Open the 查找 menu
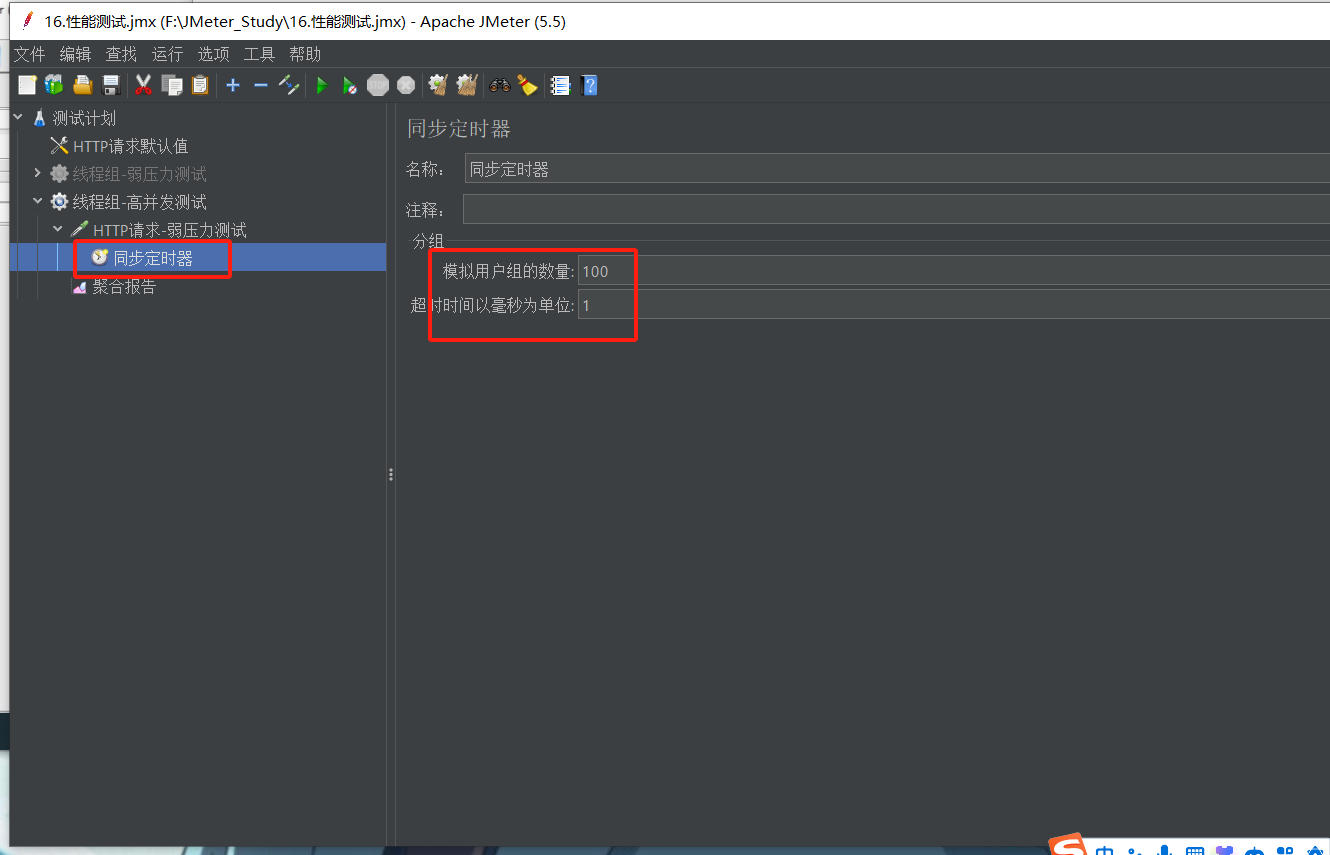The width and height of the screenshot is (1330, 855). point(121,54)
